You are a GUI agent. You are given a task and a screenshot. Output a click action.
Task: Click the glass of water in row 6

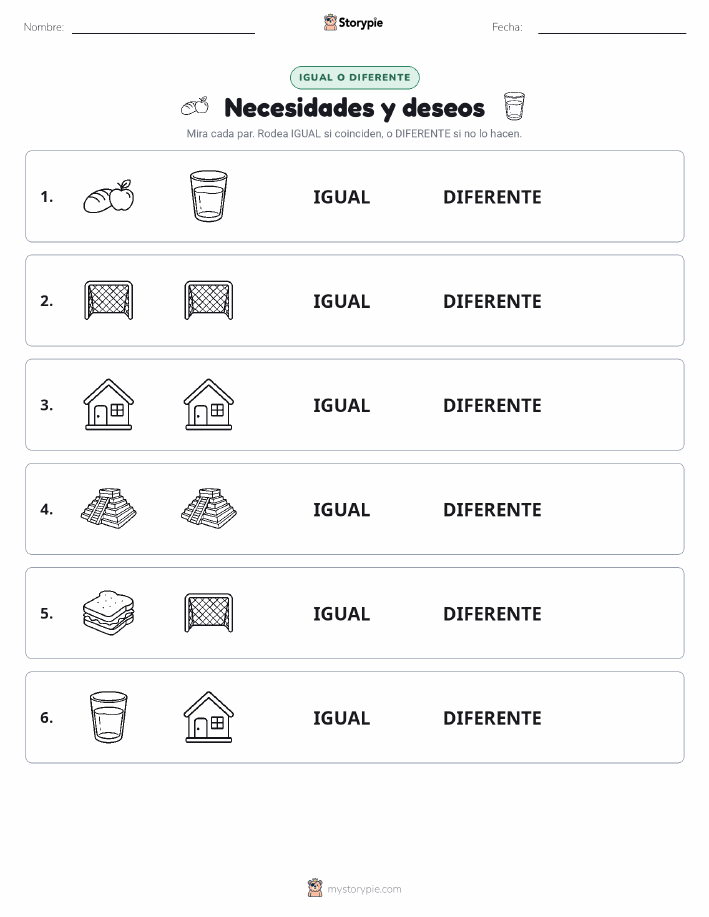click(x=109, y=717)
